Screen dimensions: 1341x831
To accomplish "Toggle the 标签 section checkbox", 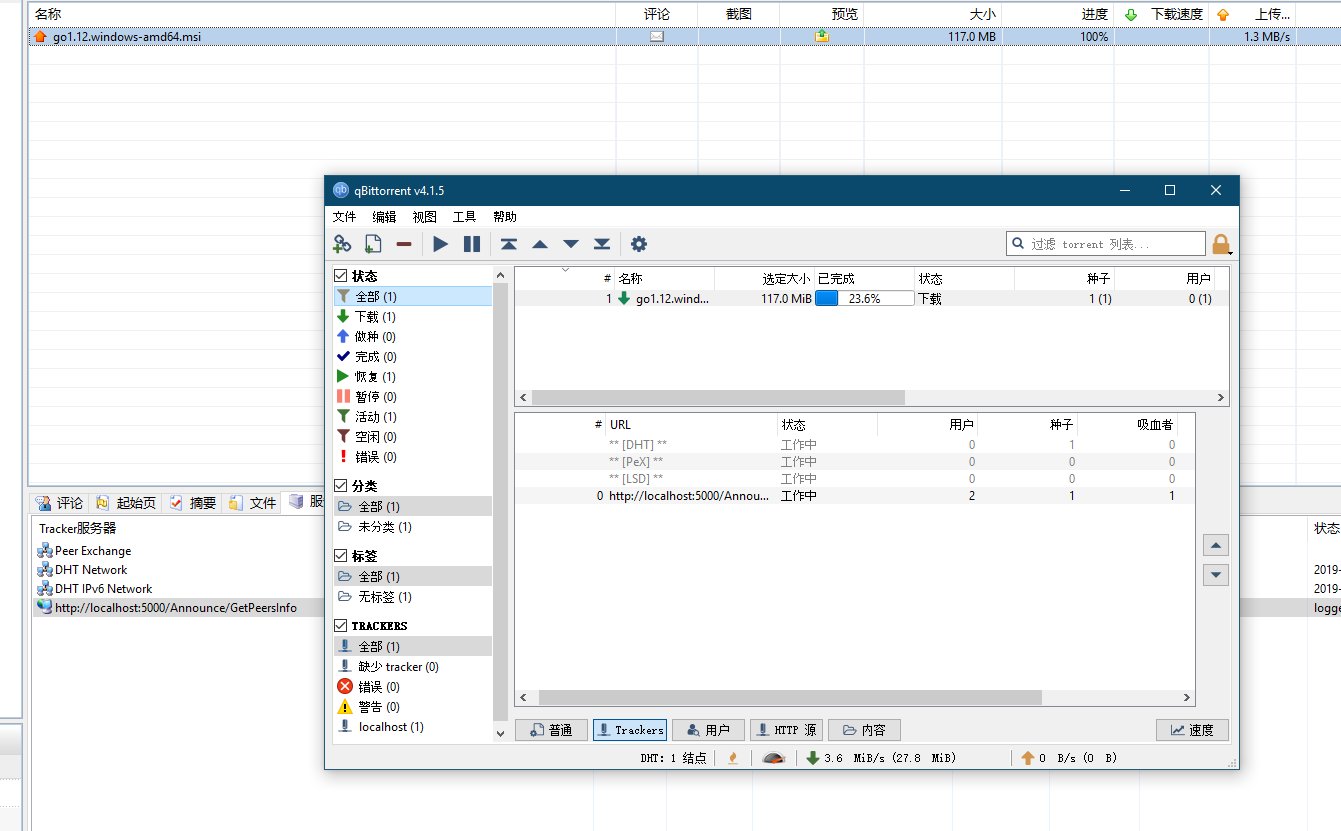I will pos(341,556).
